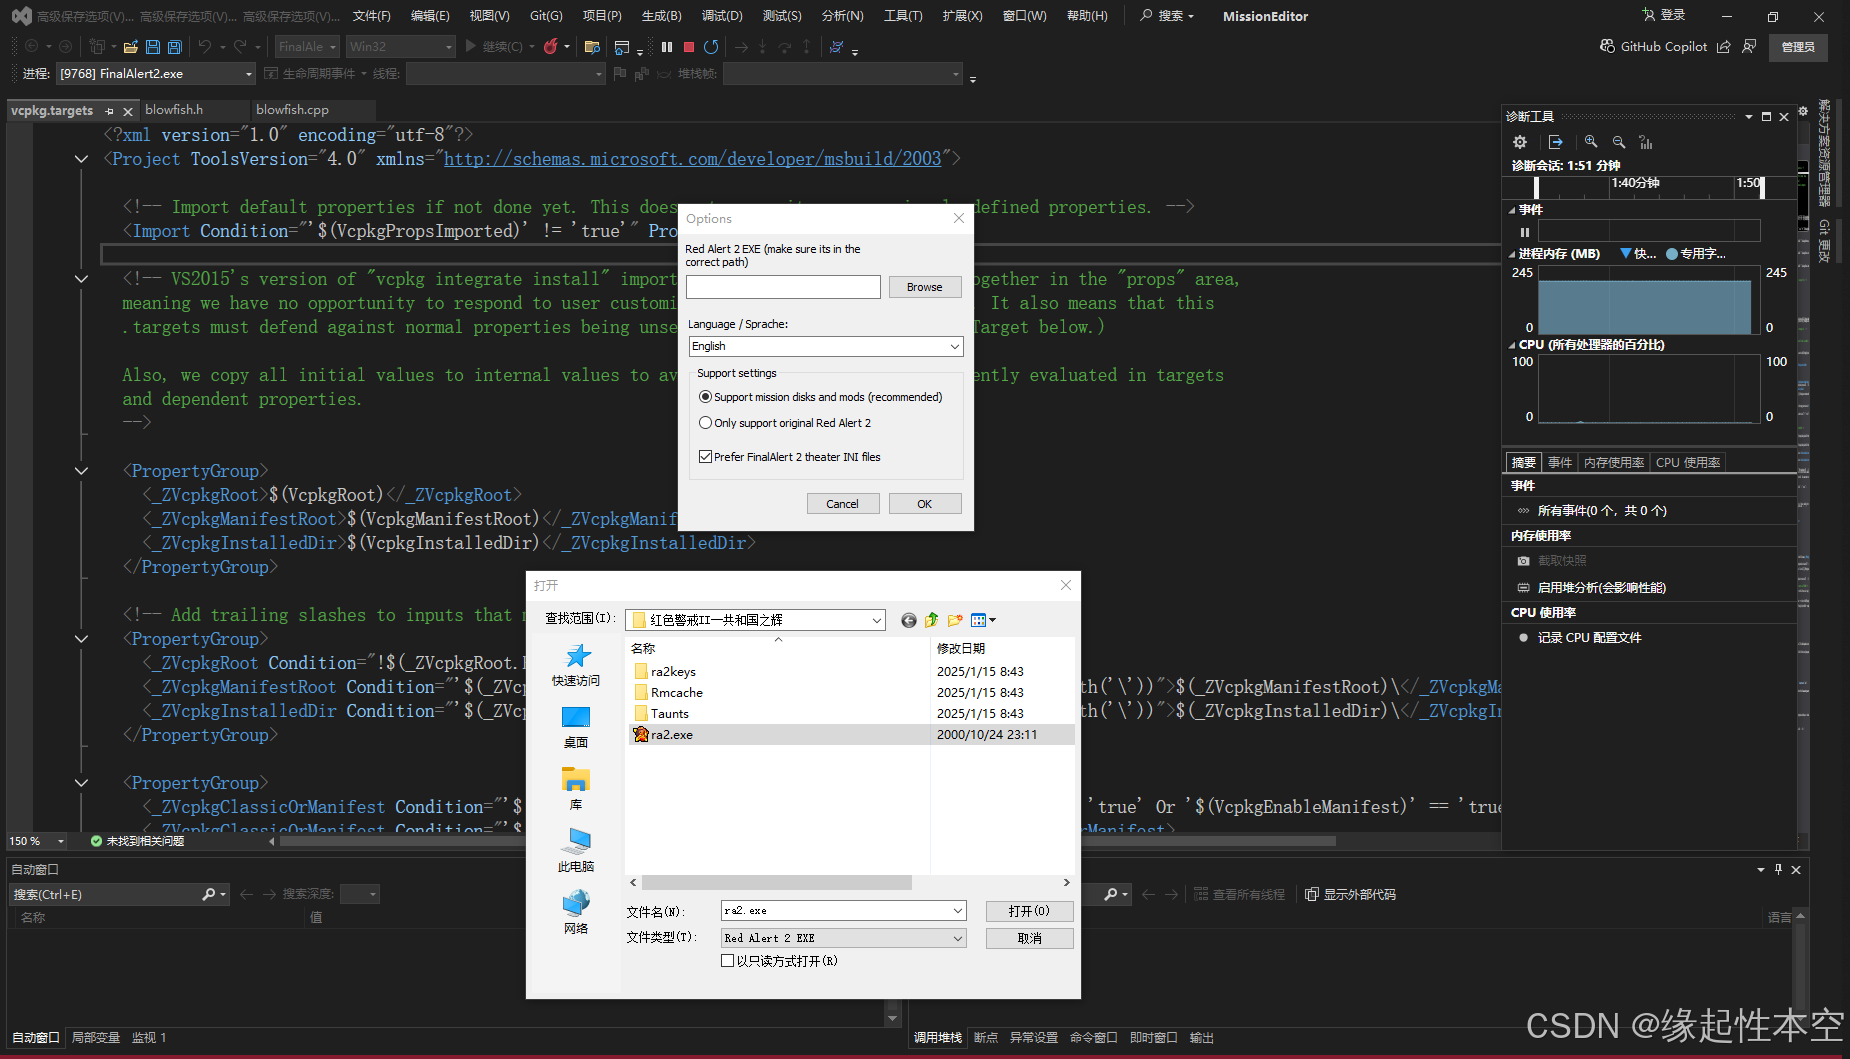Select ra2.exe in file list

pyautogui.click(x=851, y=735)
